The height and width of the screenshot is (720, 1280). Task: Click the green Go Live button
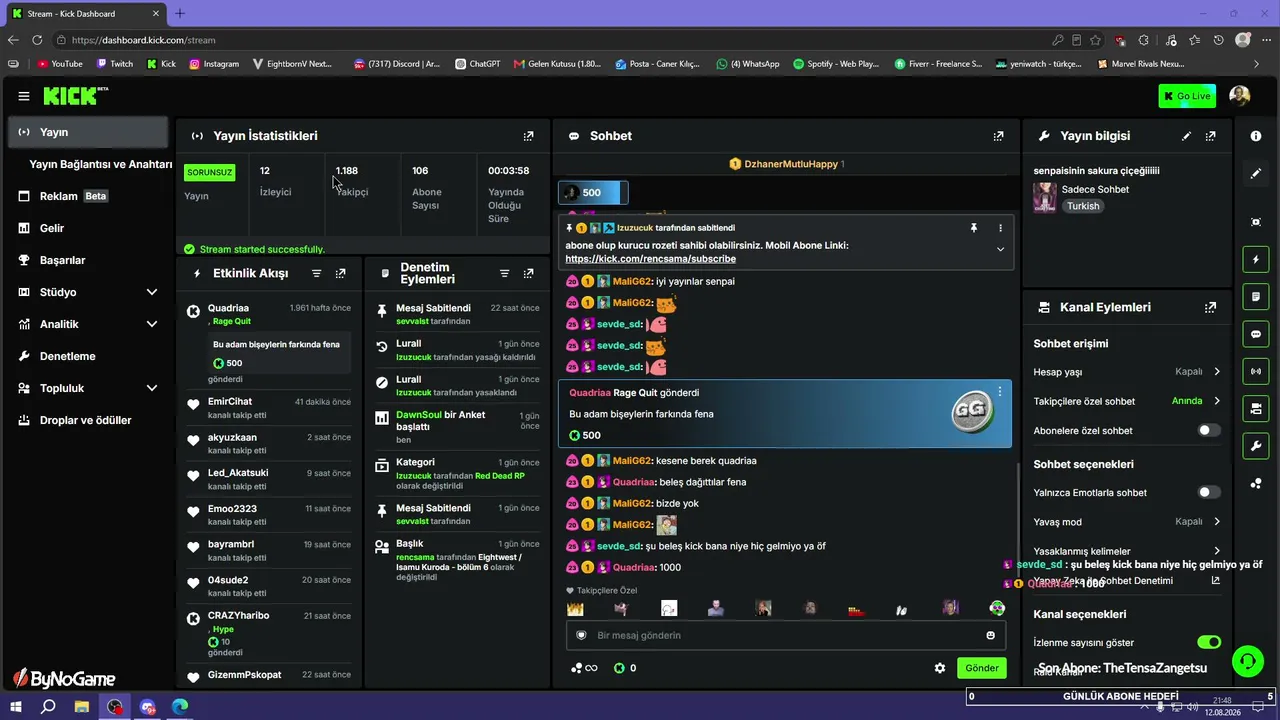click(x=1187, y=96)
